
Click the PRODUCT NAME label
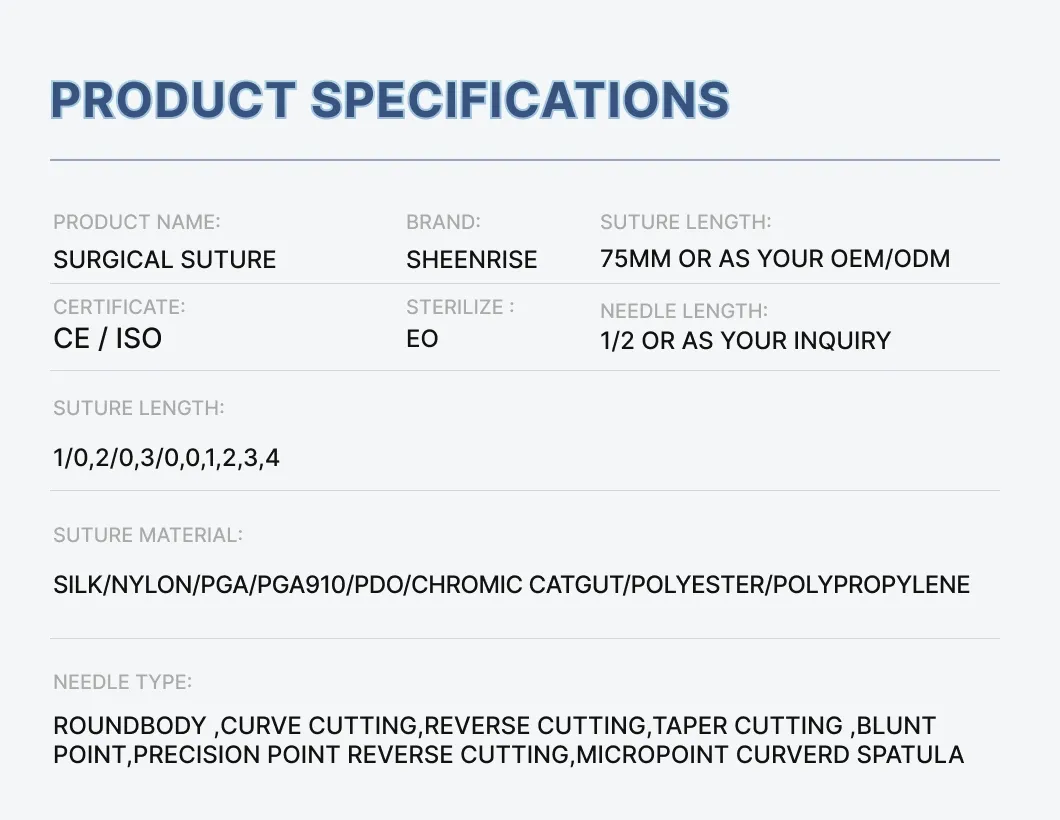click(x=137, y=222)
